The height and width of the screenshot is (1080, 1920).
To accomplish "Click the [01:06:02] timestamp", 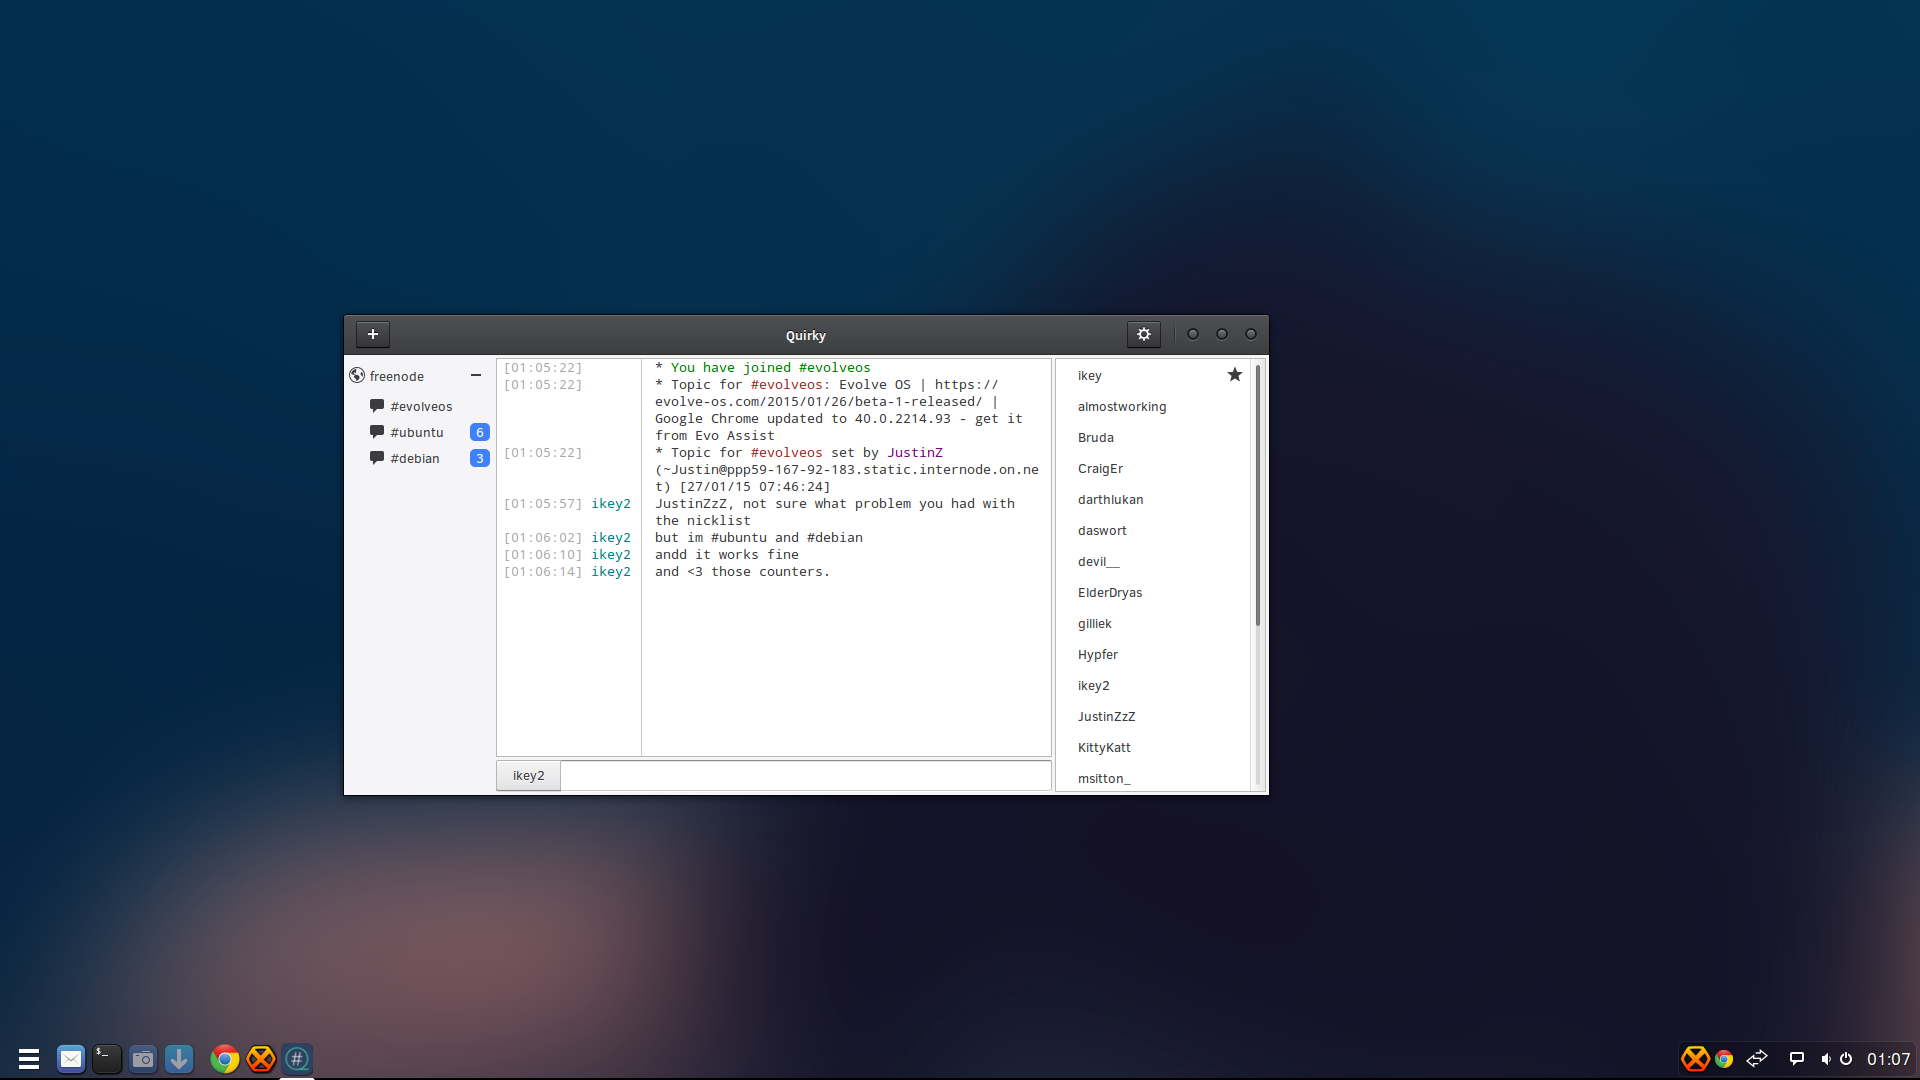I will click(543, 538).
